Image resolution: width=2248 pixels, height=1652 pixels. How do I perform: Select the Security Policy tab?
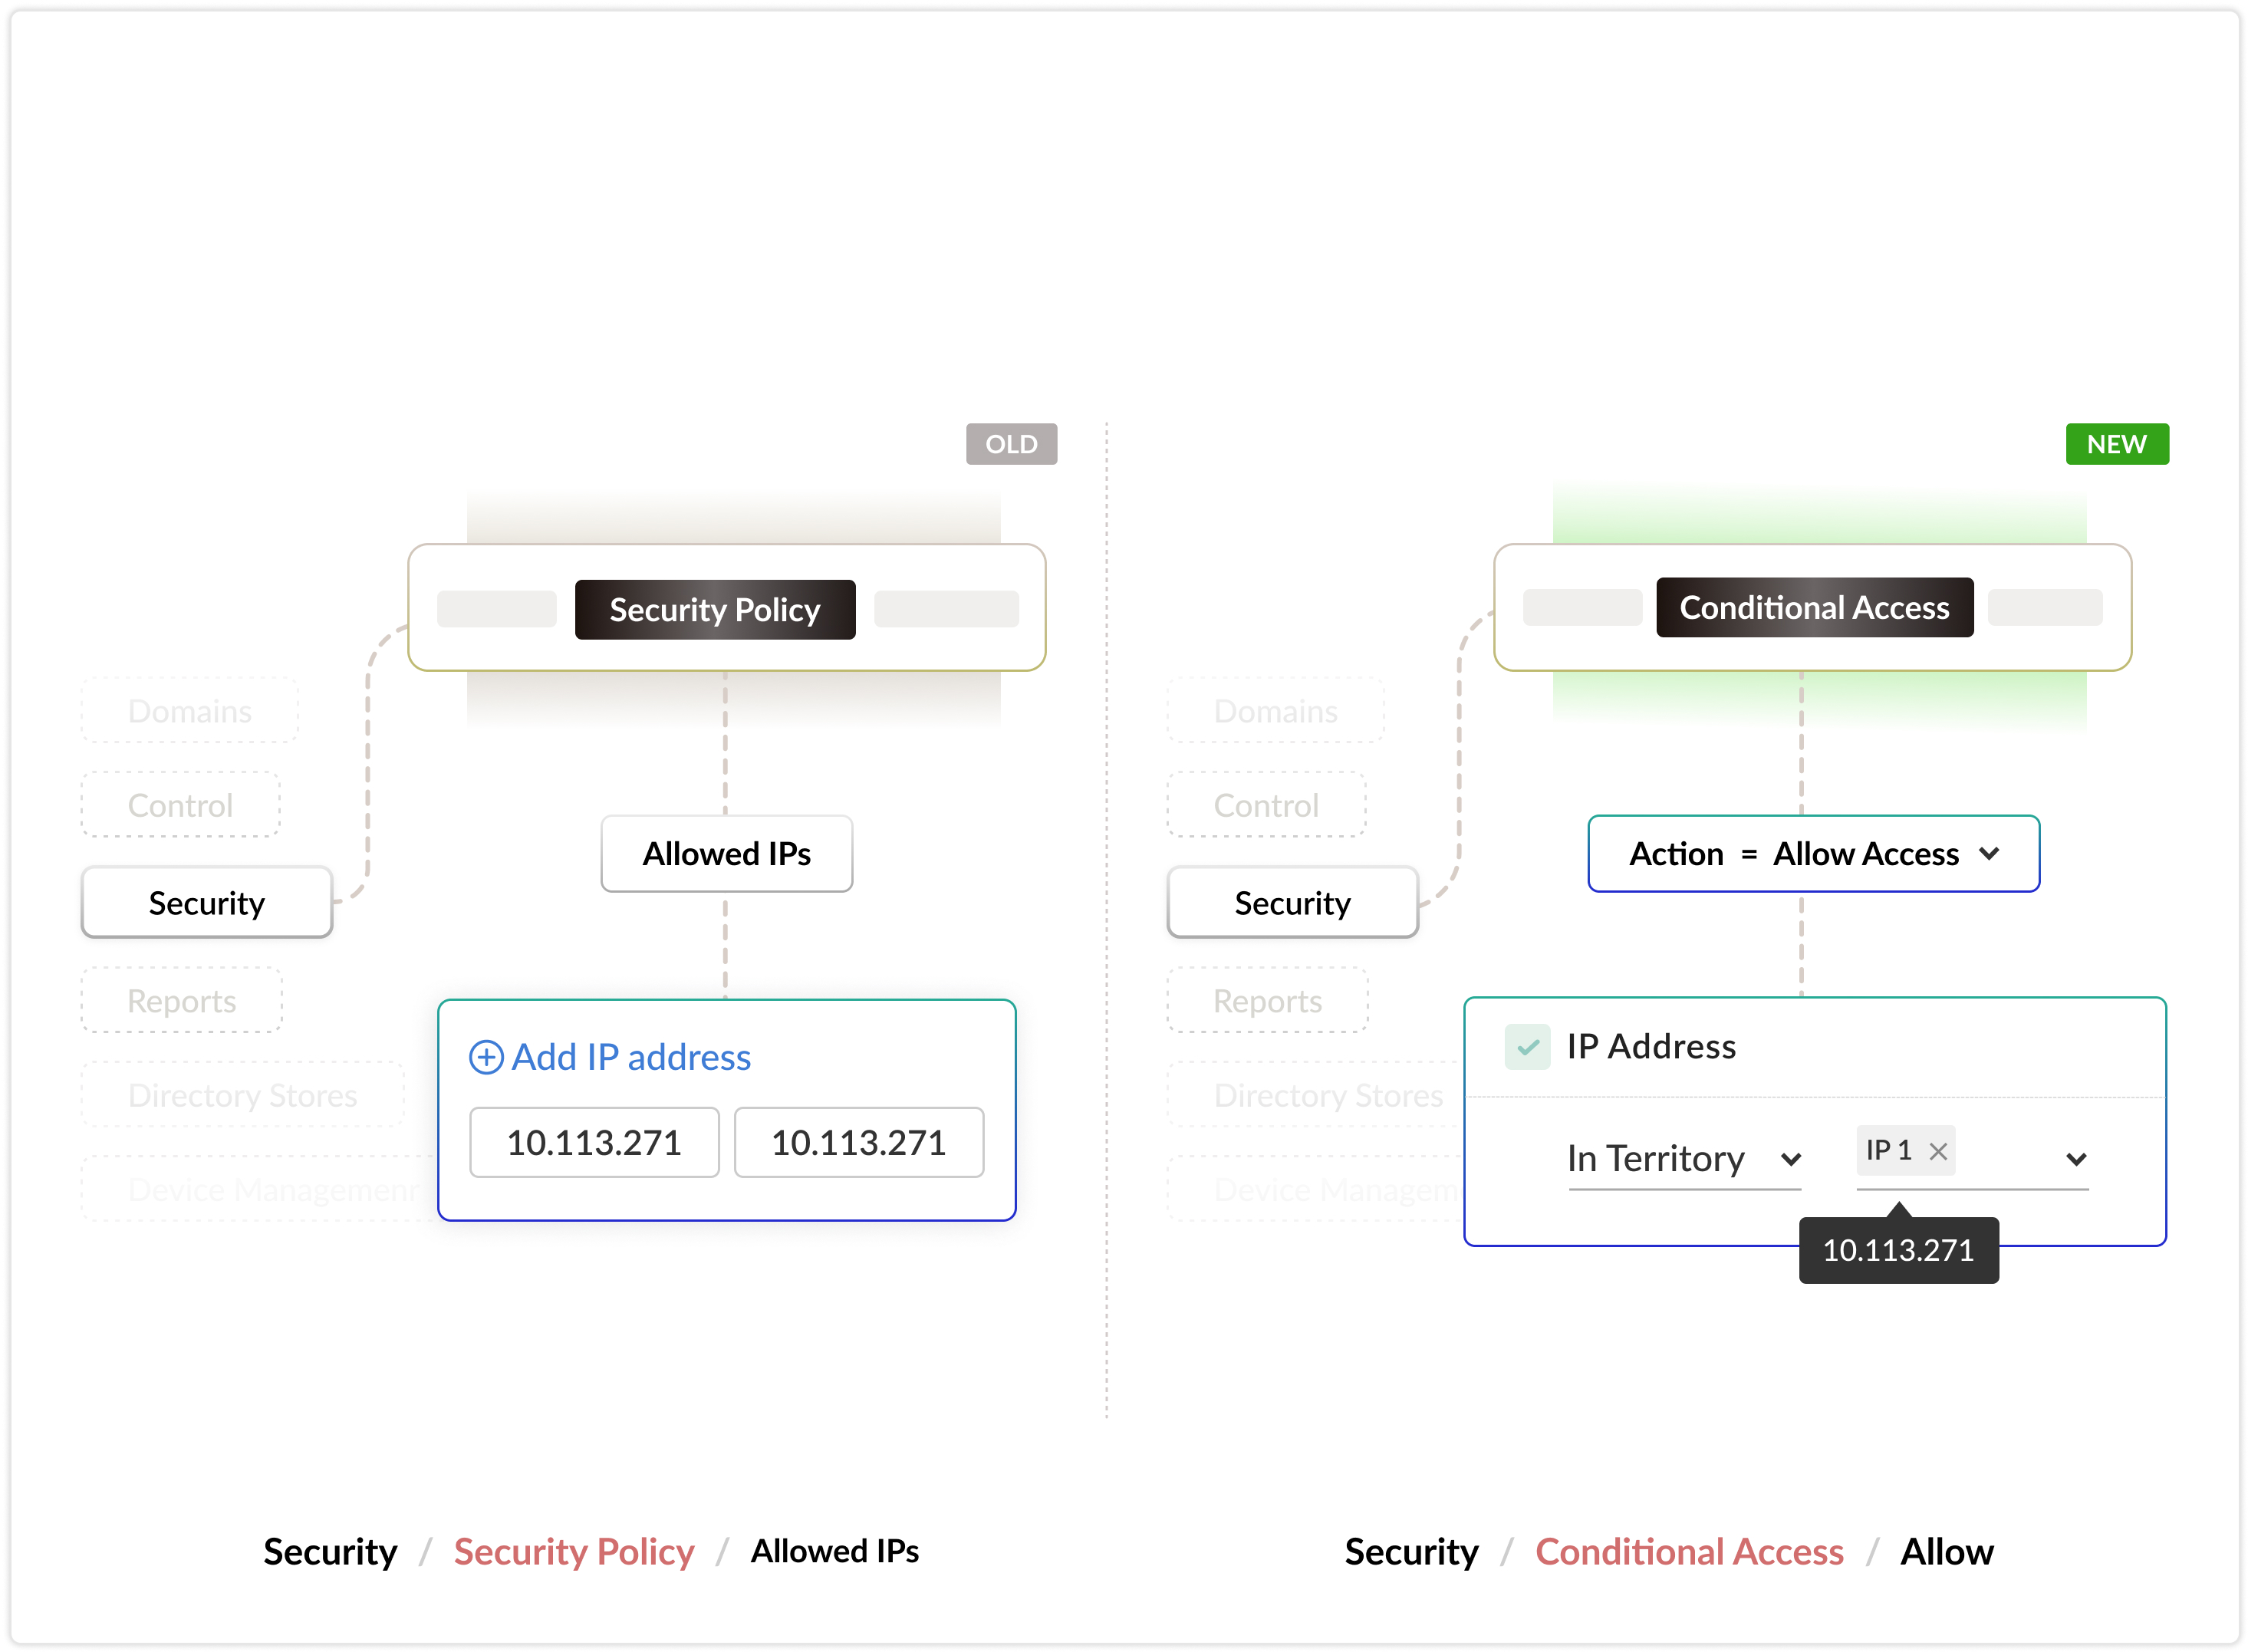tap(715, 609)
